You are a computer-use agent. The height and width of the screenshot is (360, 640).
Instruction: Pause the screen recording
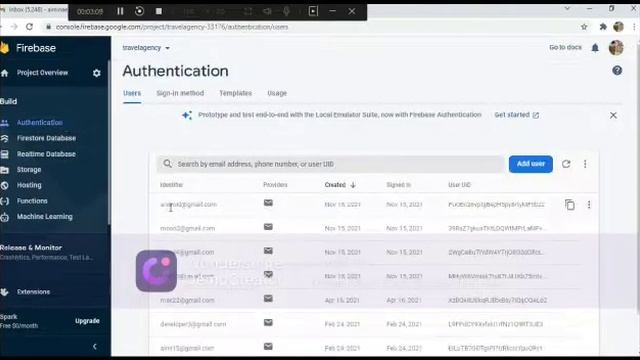click(x=120, y=11)
